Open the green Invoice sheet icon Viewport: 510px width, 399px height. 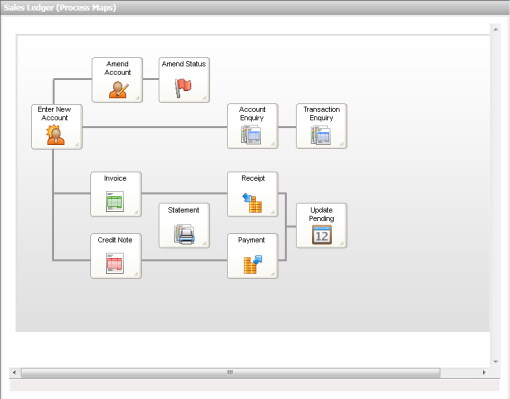(115, 201)
